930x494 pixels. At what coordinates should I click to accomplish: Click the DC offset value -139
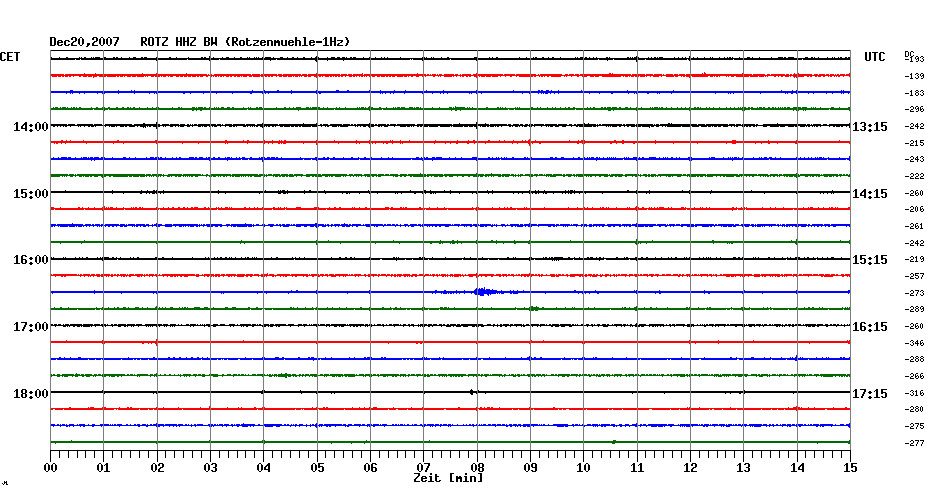[914, 76]
